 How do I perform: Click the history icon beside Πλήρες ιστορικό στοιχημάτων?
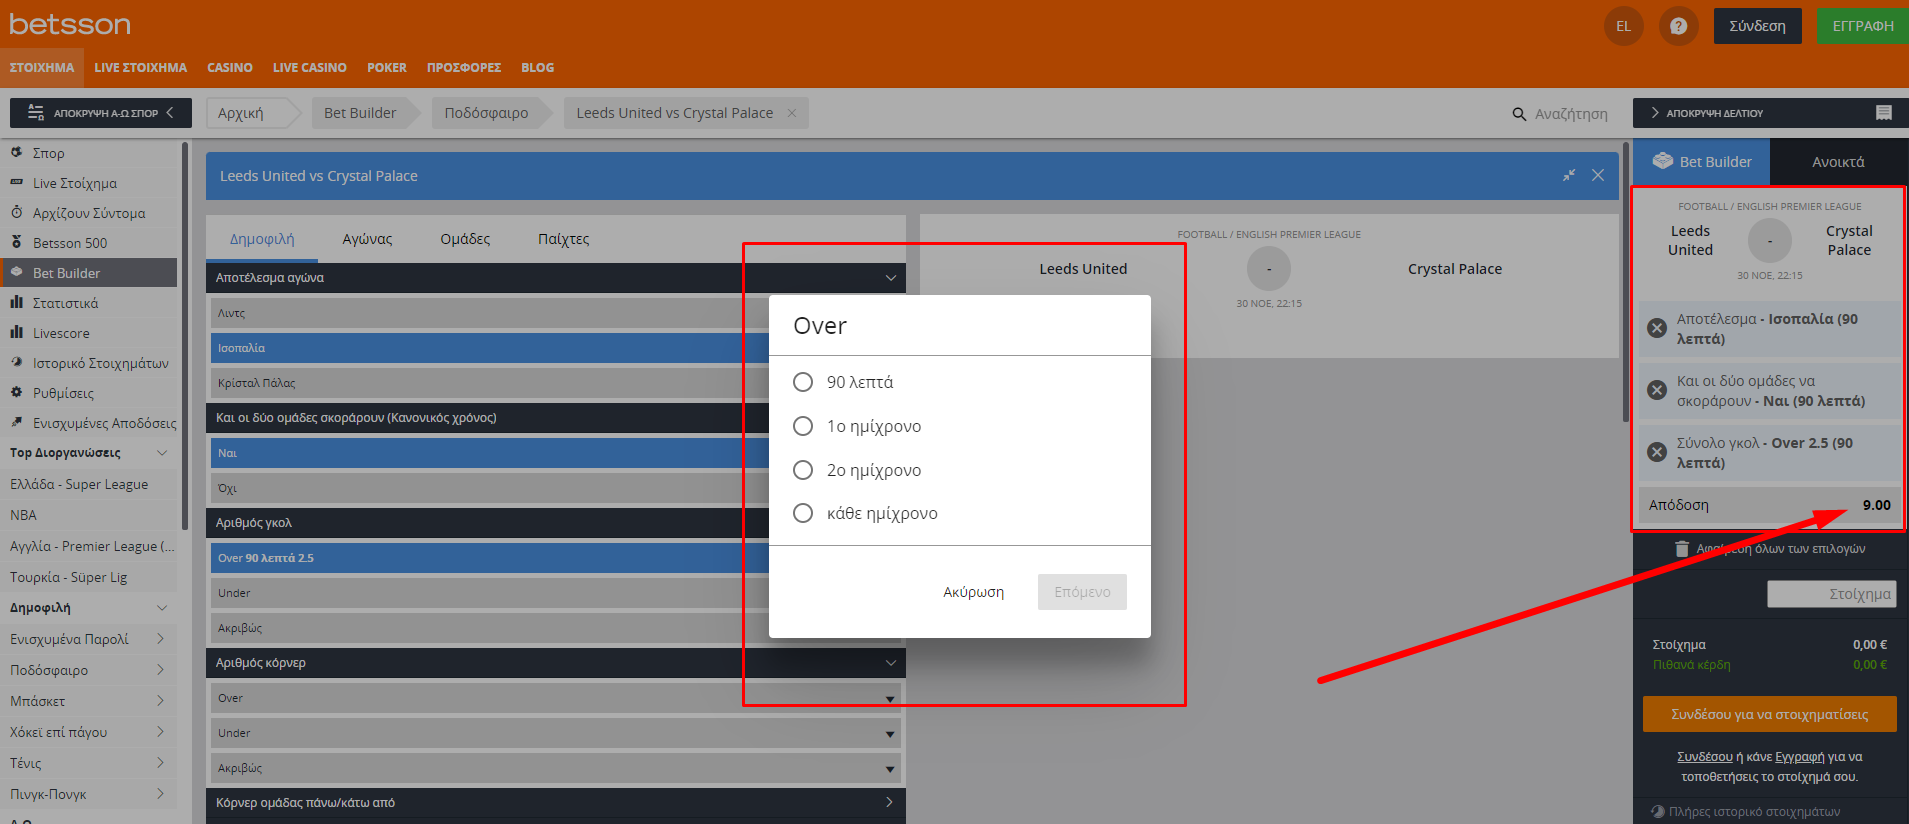pos(1658,811)
